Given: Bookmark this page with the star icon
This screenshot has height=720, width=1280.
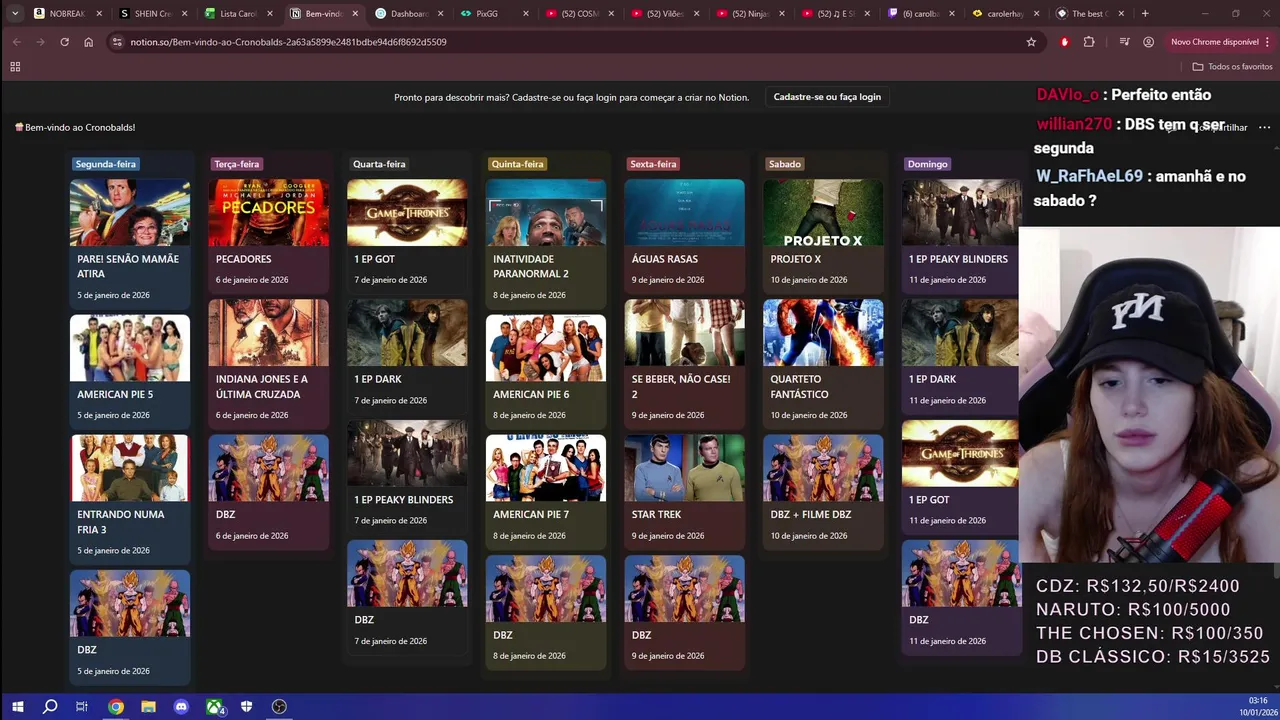Looking at the screenshot, I should [1031, 42].
